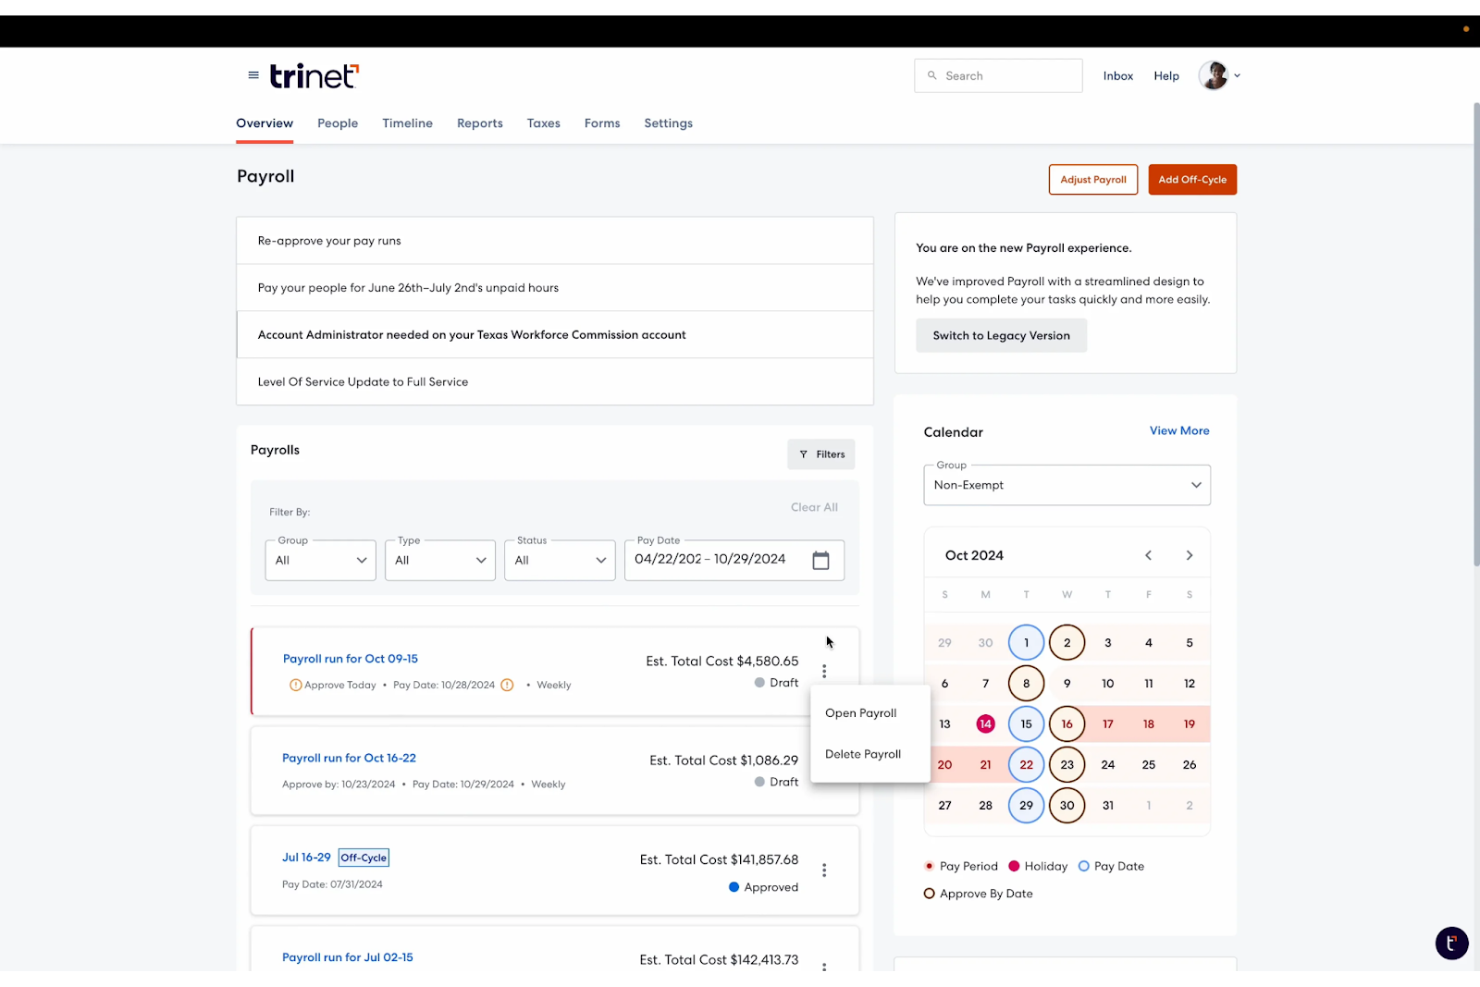Click the magnifier icon in the search bar
Viewport: 1480px width, 987px height.
pyautogui.click(x=932, y=75)
